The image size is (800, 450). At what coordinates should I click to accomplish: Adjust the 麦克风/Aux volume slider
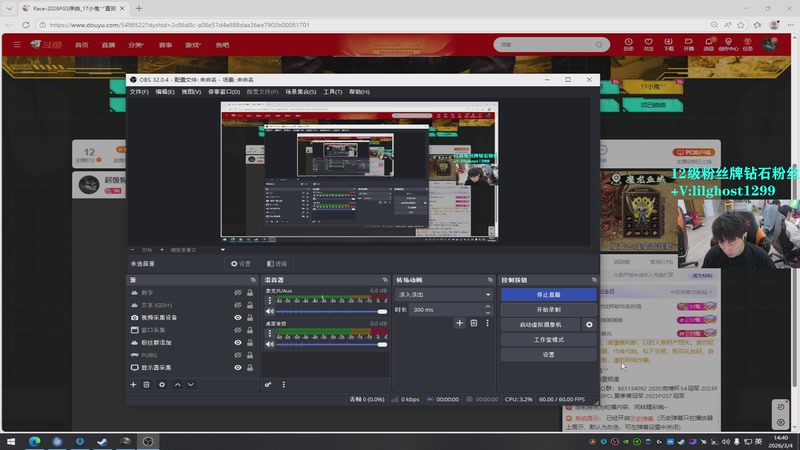click(x=332, y=312)
